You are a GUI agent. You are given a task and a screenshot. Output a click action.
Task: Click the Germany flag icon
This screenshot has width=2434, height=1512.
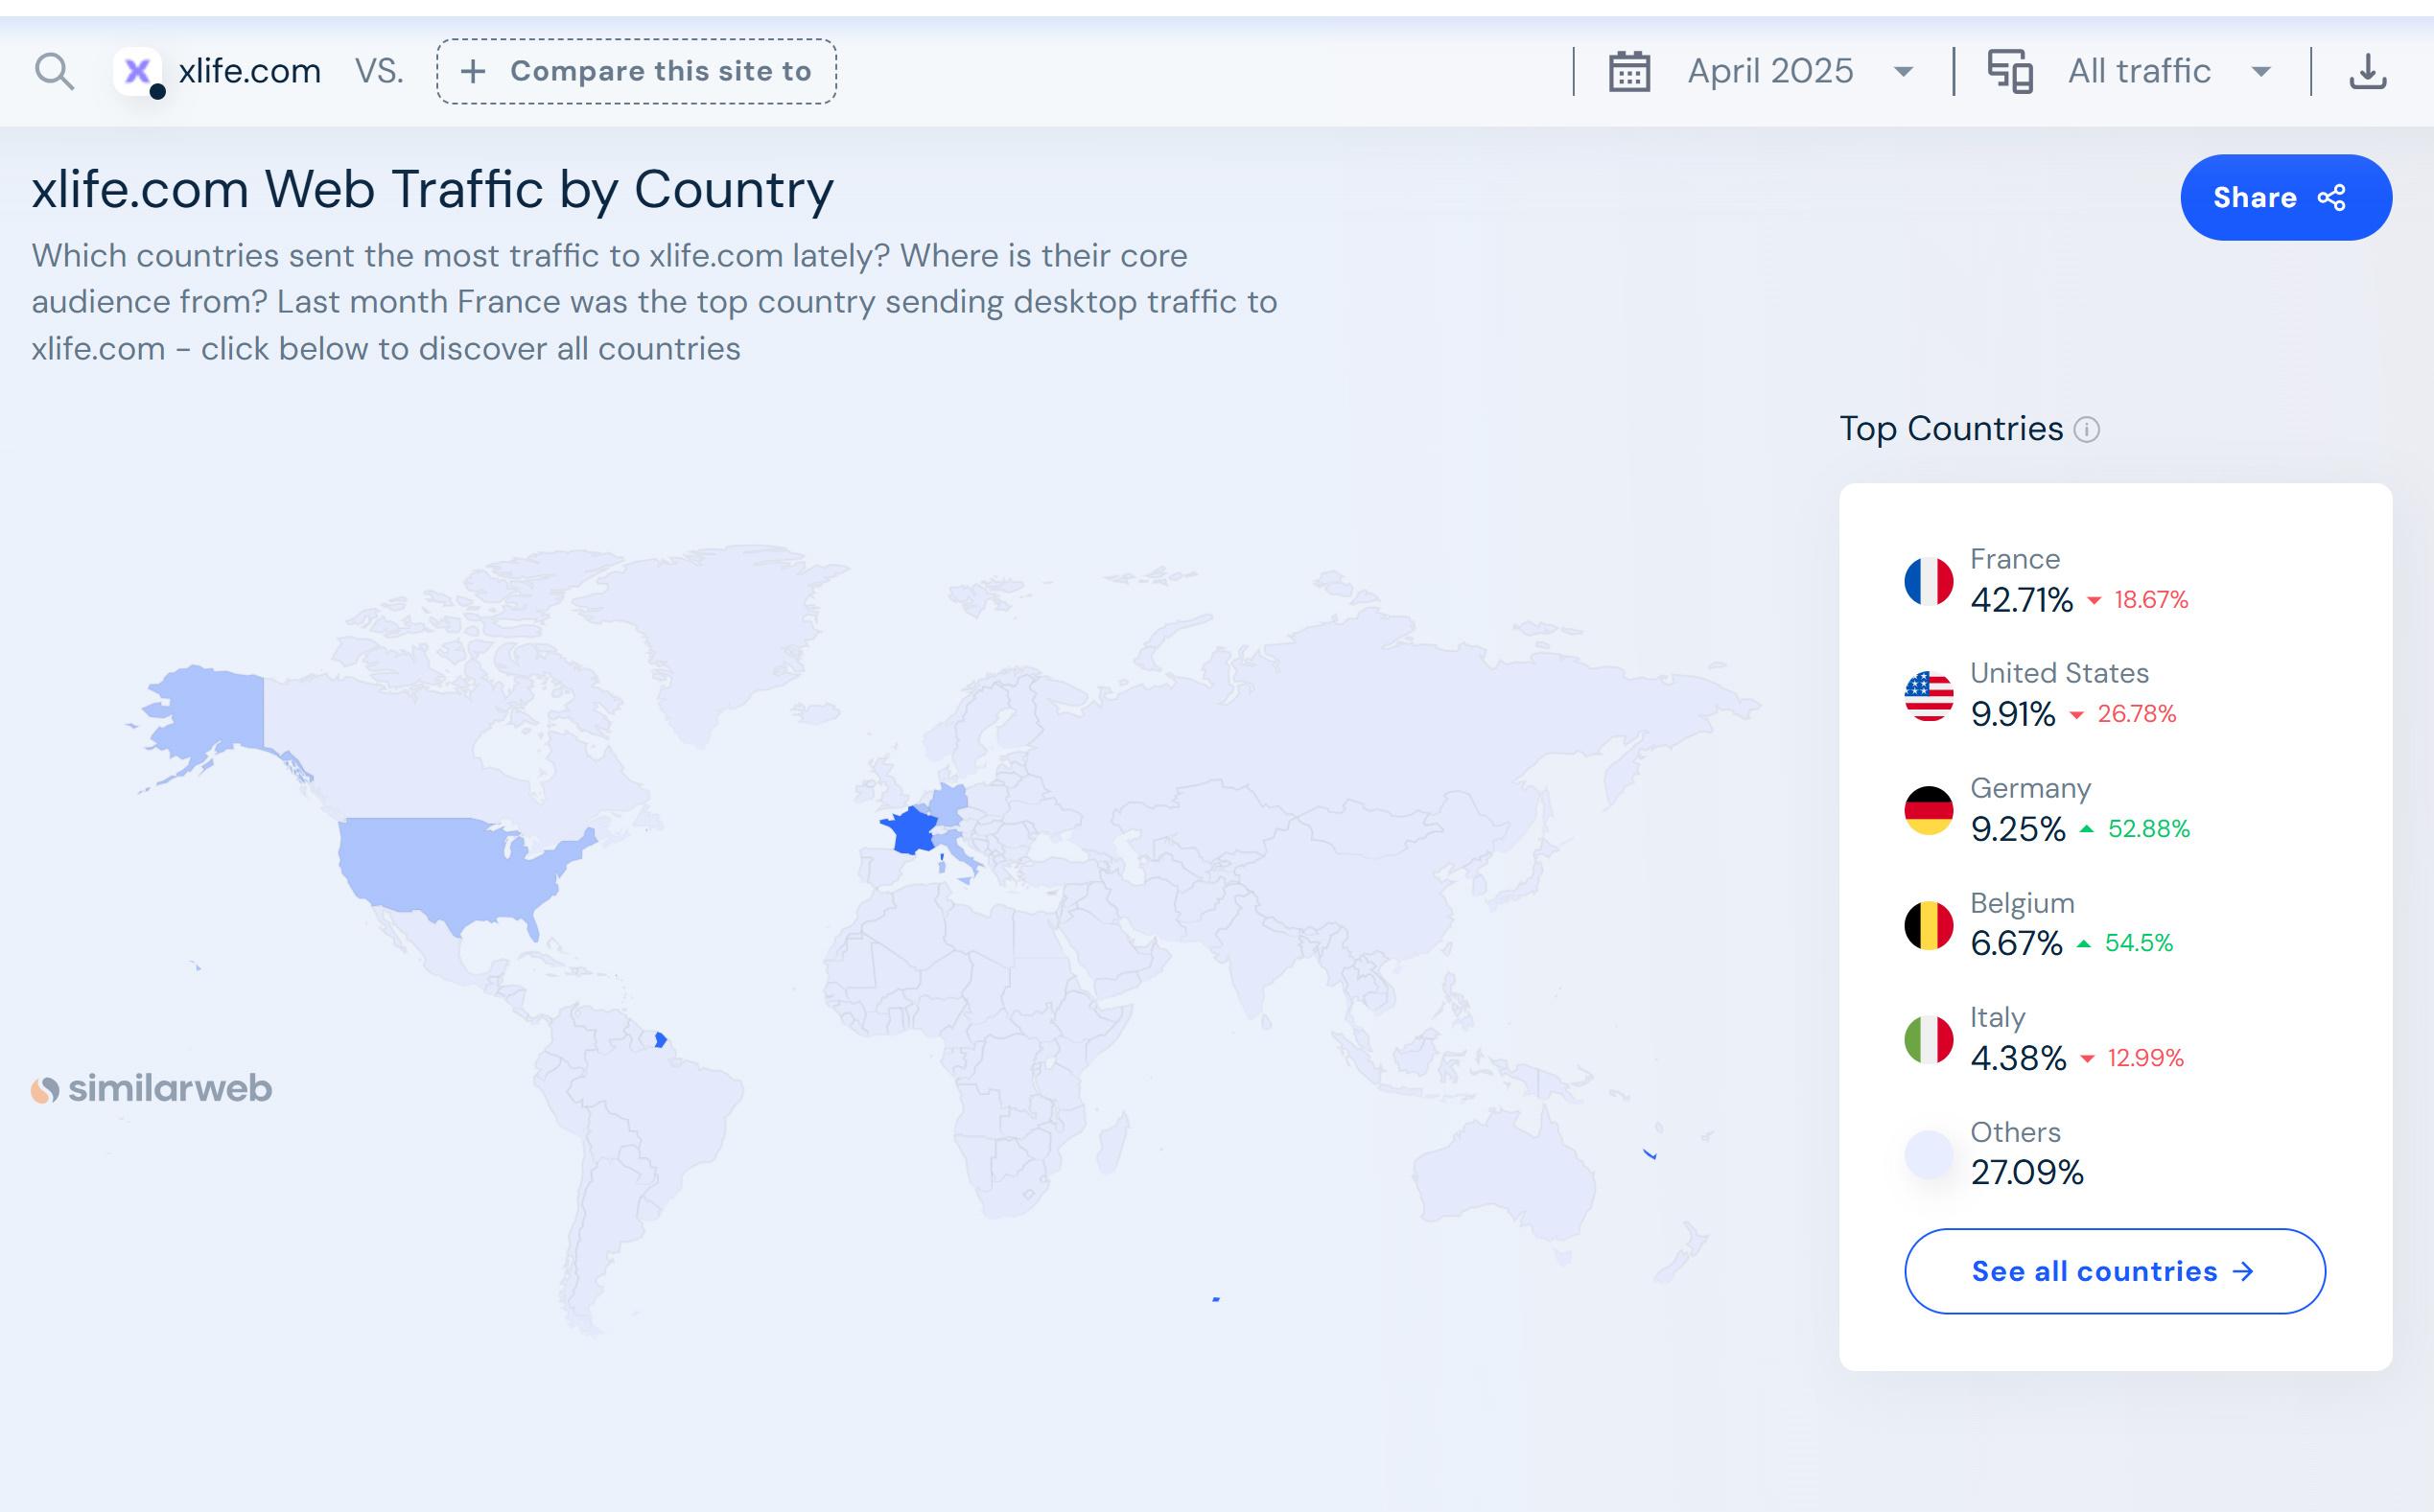coord(1928,810)
